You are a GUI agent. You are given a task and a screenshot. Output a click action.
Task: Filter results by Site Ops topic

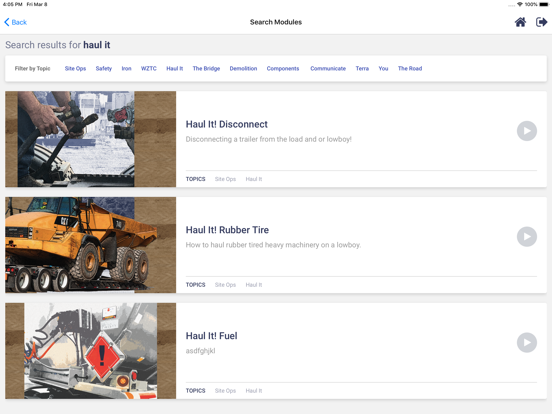coord(75,68)
